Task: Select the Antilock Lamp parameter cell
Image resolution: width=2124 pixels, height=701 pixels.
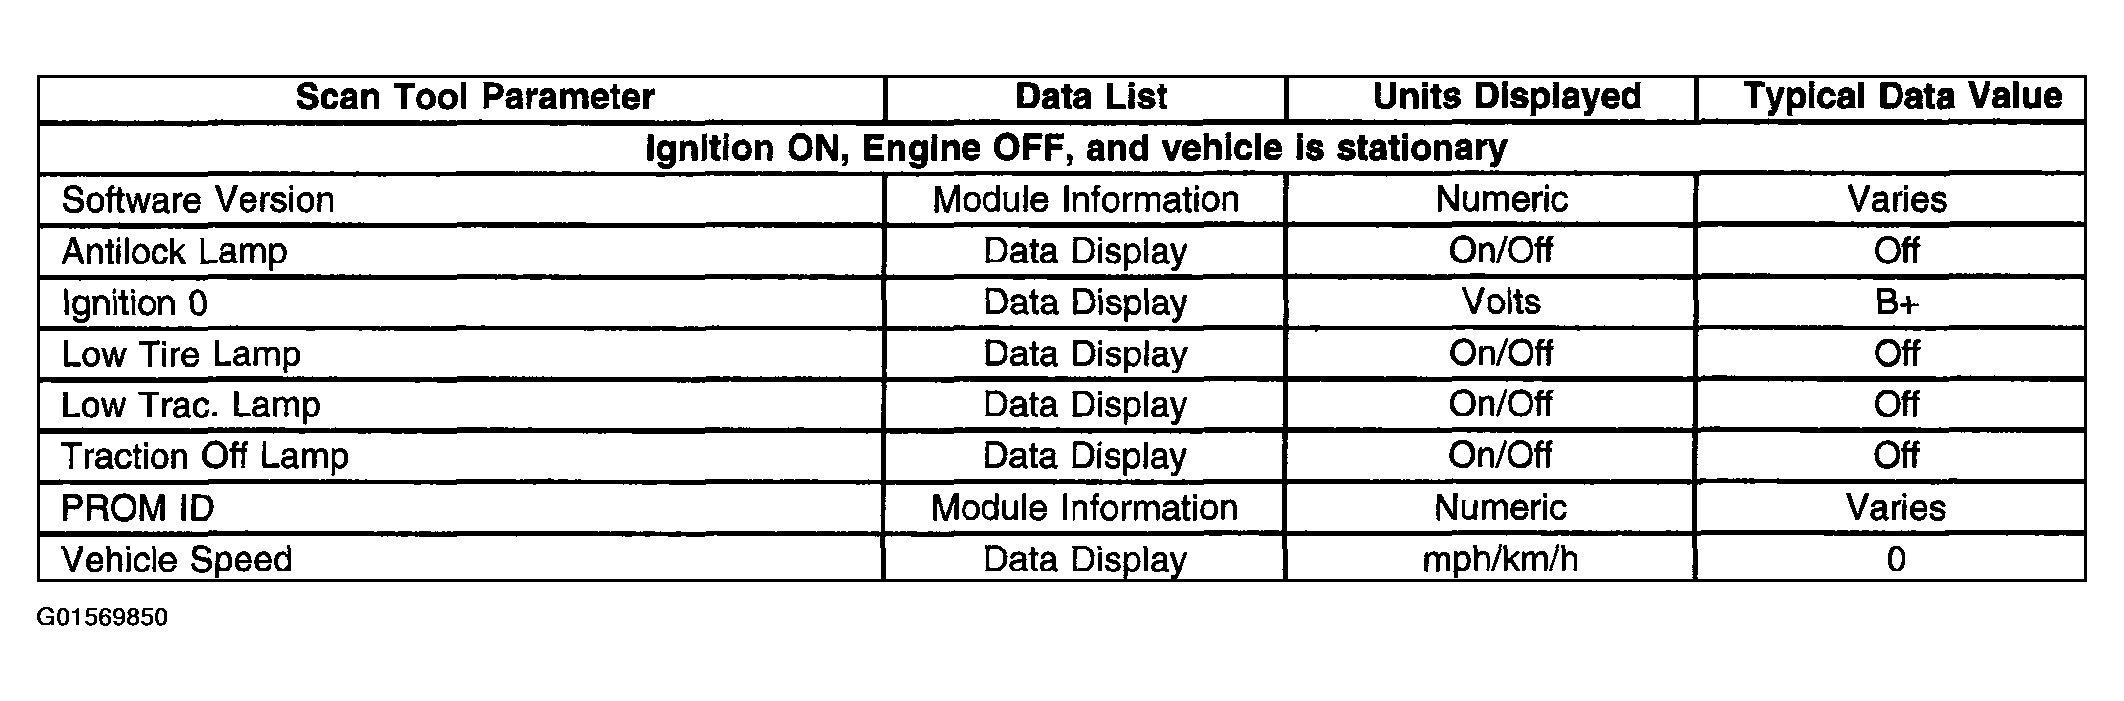Action: point(462,251)
